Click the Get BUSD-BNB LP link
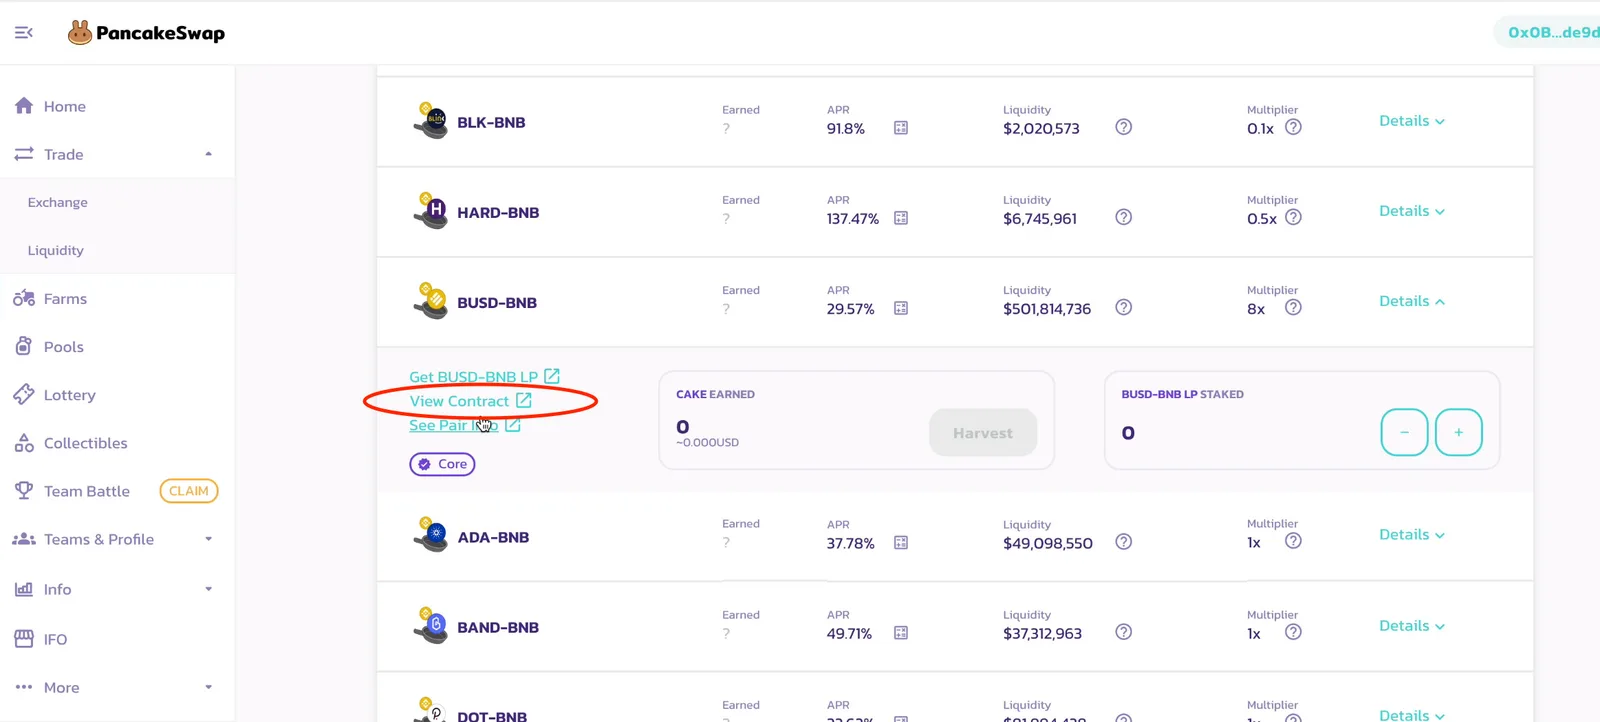 474,377
